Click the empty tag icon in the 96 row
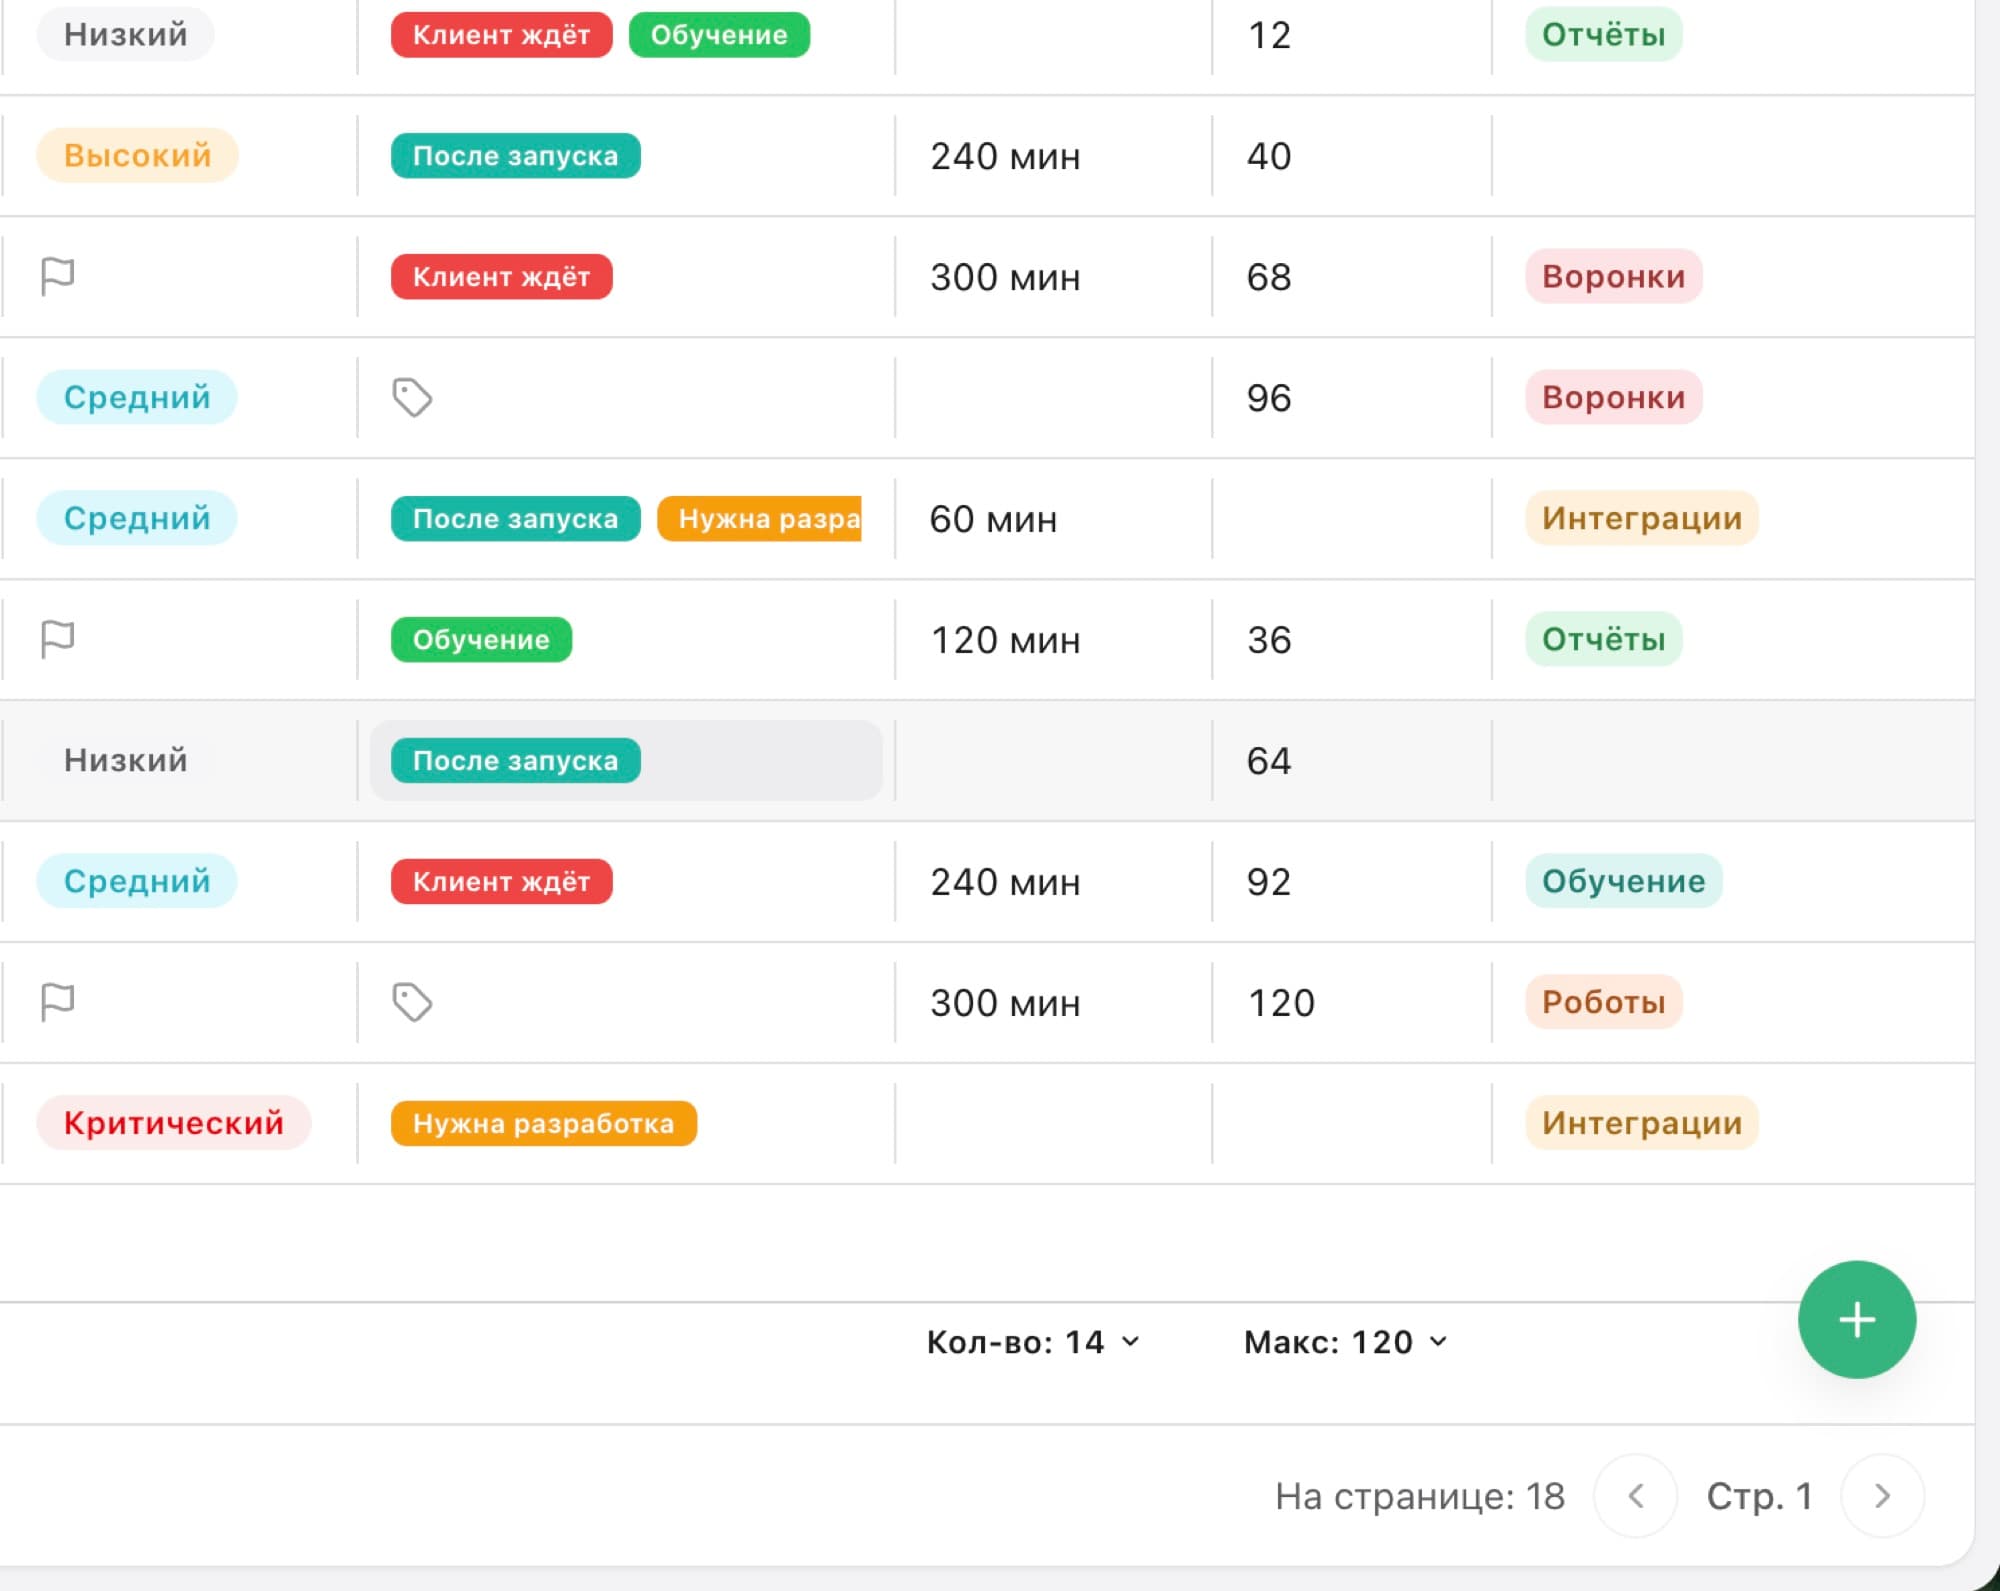This screenshot has height=1591, width=2000. (x=412, y=397)
